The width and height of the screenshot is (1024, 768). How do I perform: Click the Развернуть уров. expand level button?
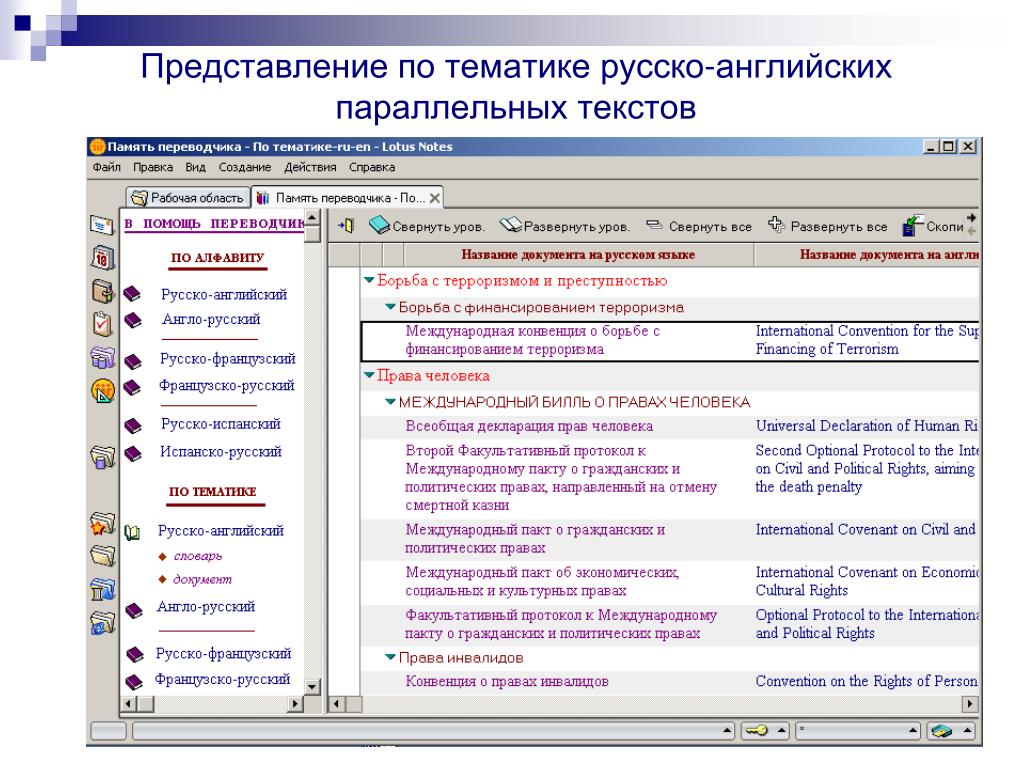click(565, 226)
